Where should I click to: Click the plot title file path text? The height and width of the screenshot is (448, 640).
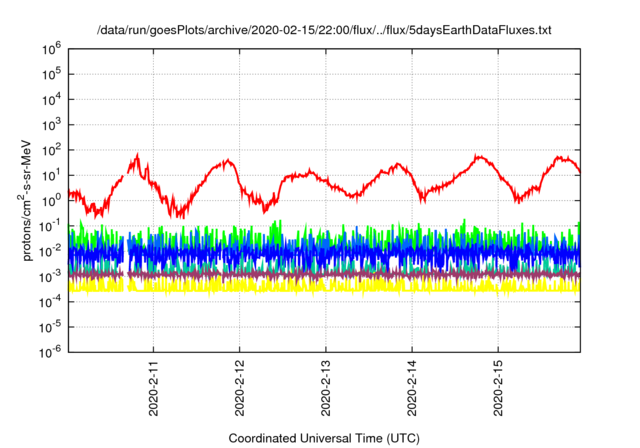(324, 30)
